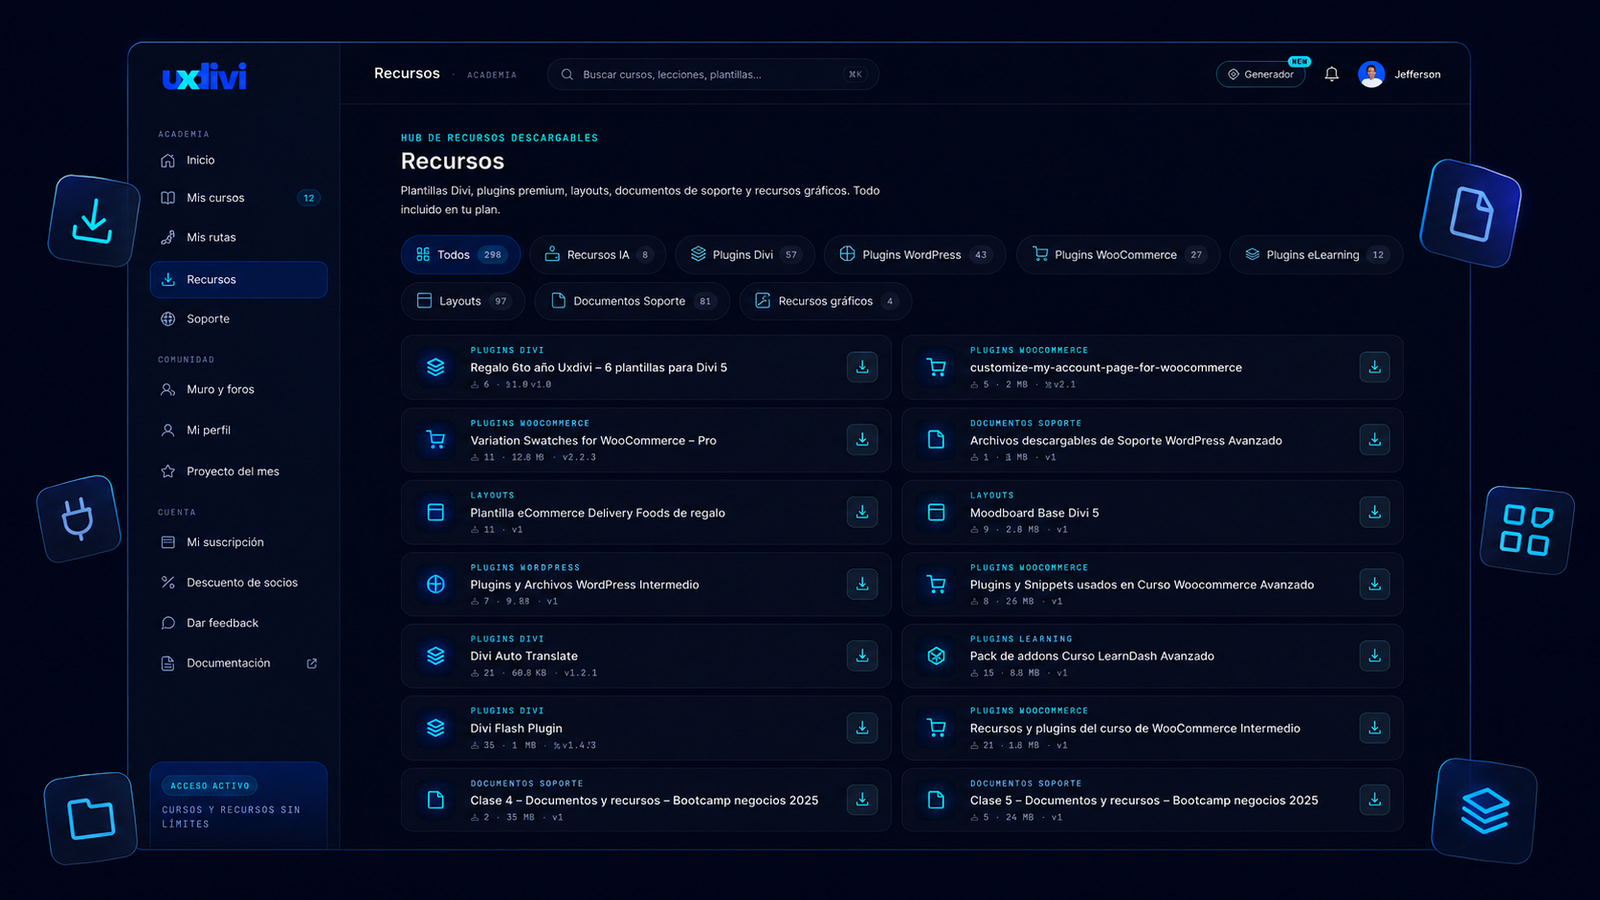The image size is (1600, 900).
Task: Filter by Layouts
Action: (x=463, y=301)
